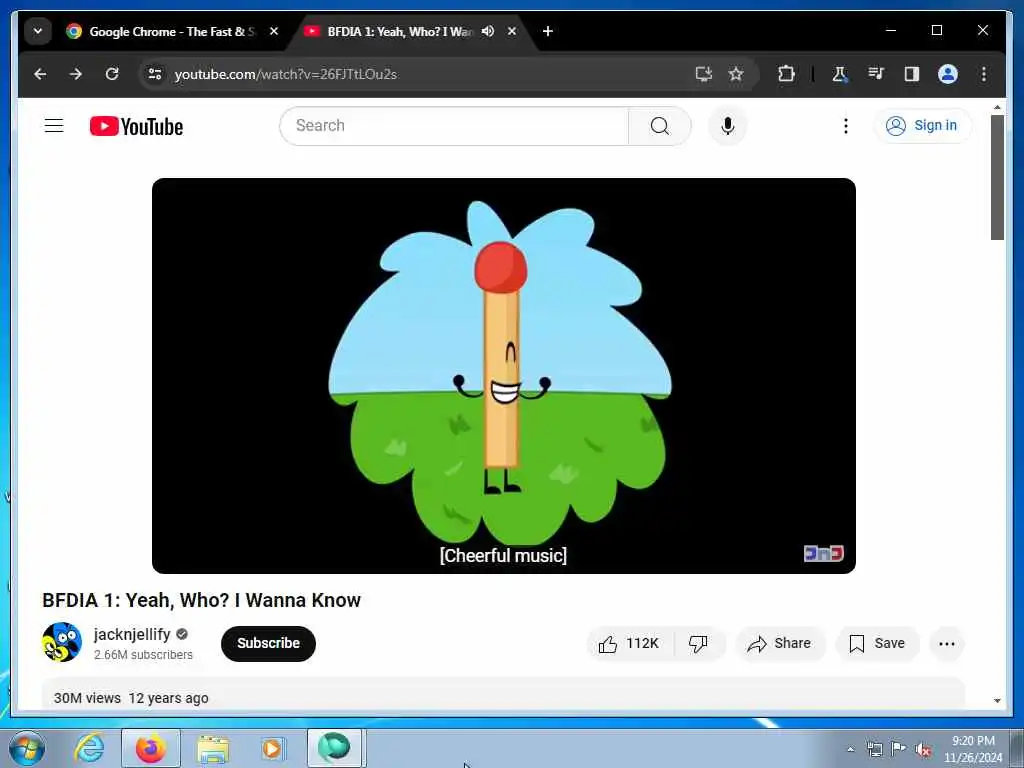
Task: Click the page vertical scrollbar thumb
Action: click(997, 178)
